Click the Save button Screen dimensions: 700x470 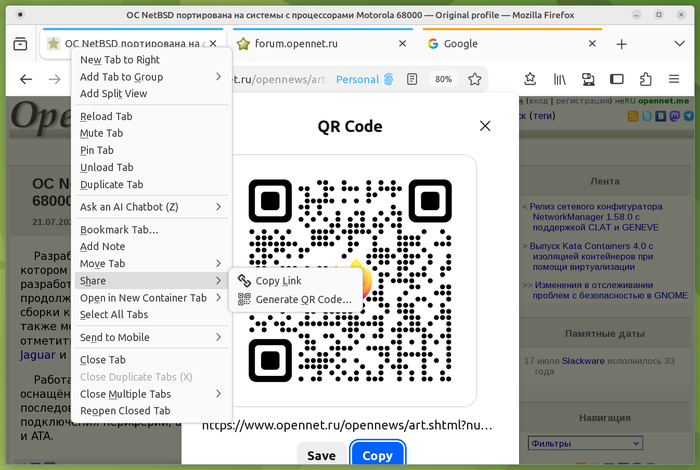click(321, 455)
